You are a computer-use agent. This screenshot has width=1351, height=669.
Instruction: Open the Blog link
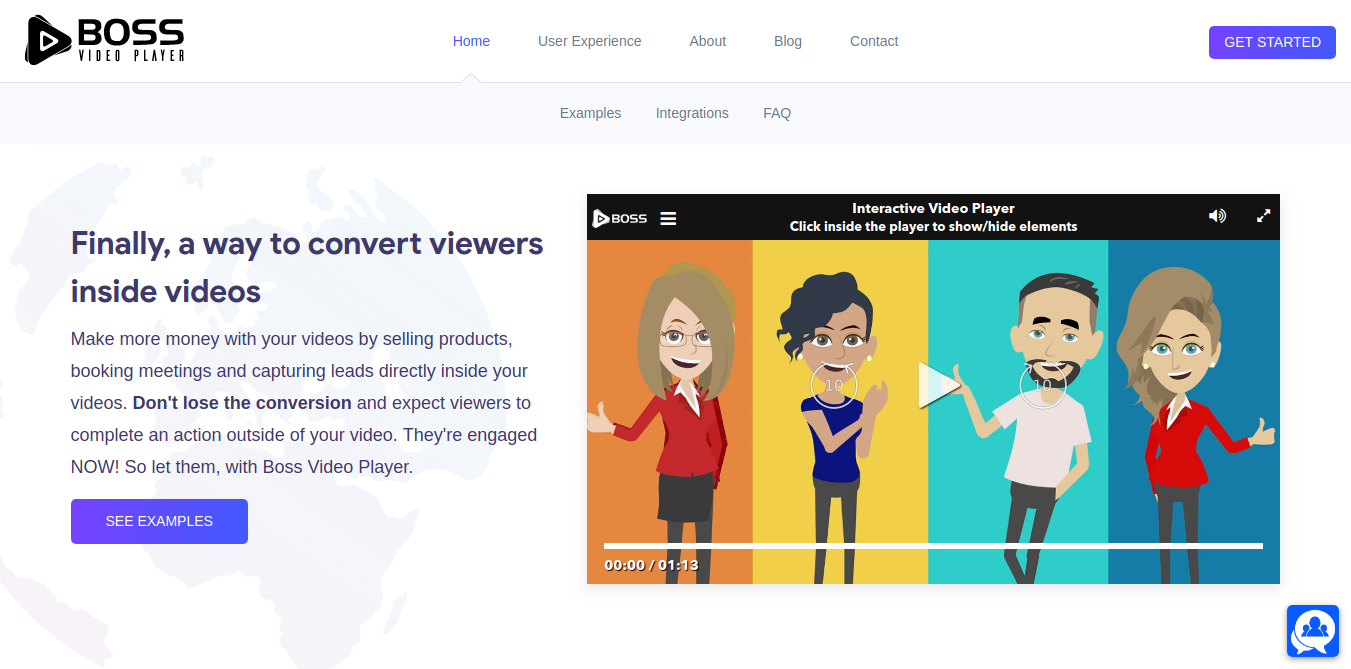coord(787,41)
